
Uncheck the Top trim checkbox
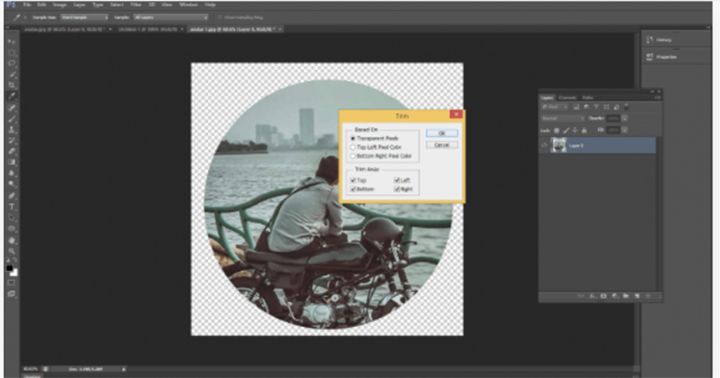click(x=353, y=181)
